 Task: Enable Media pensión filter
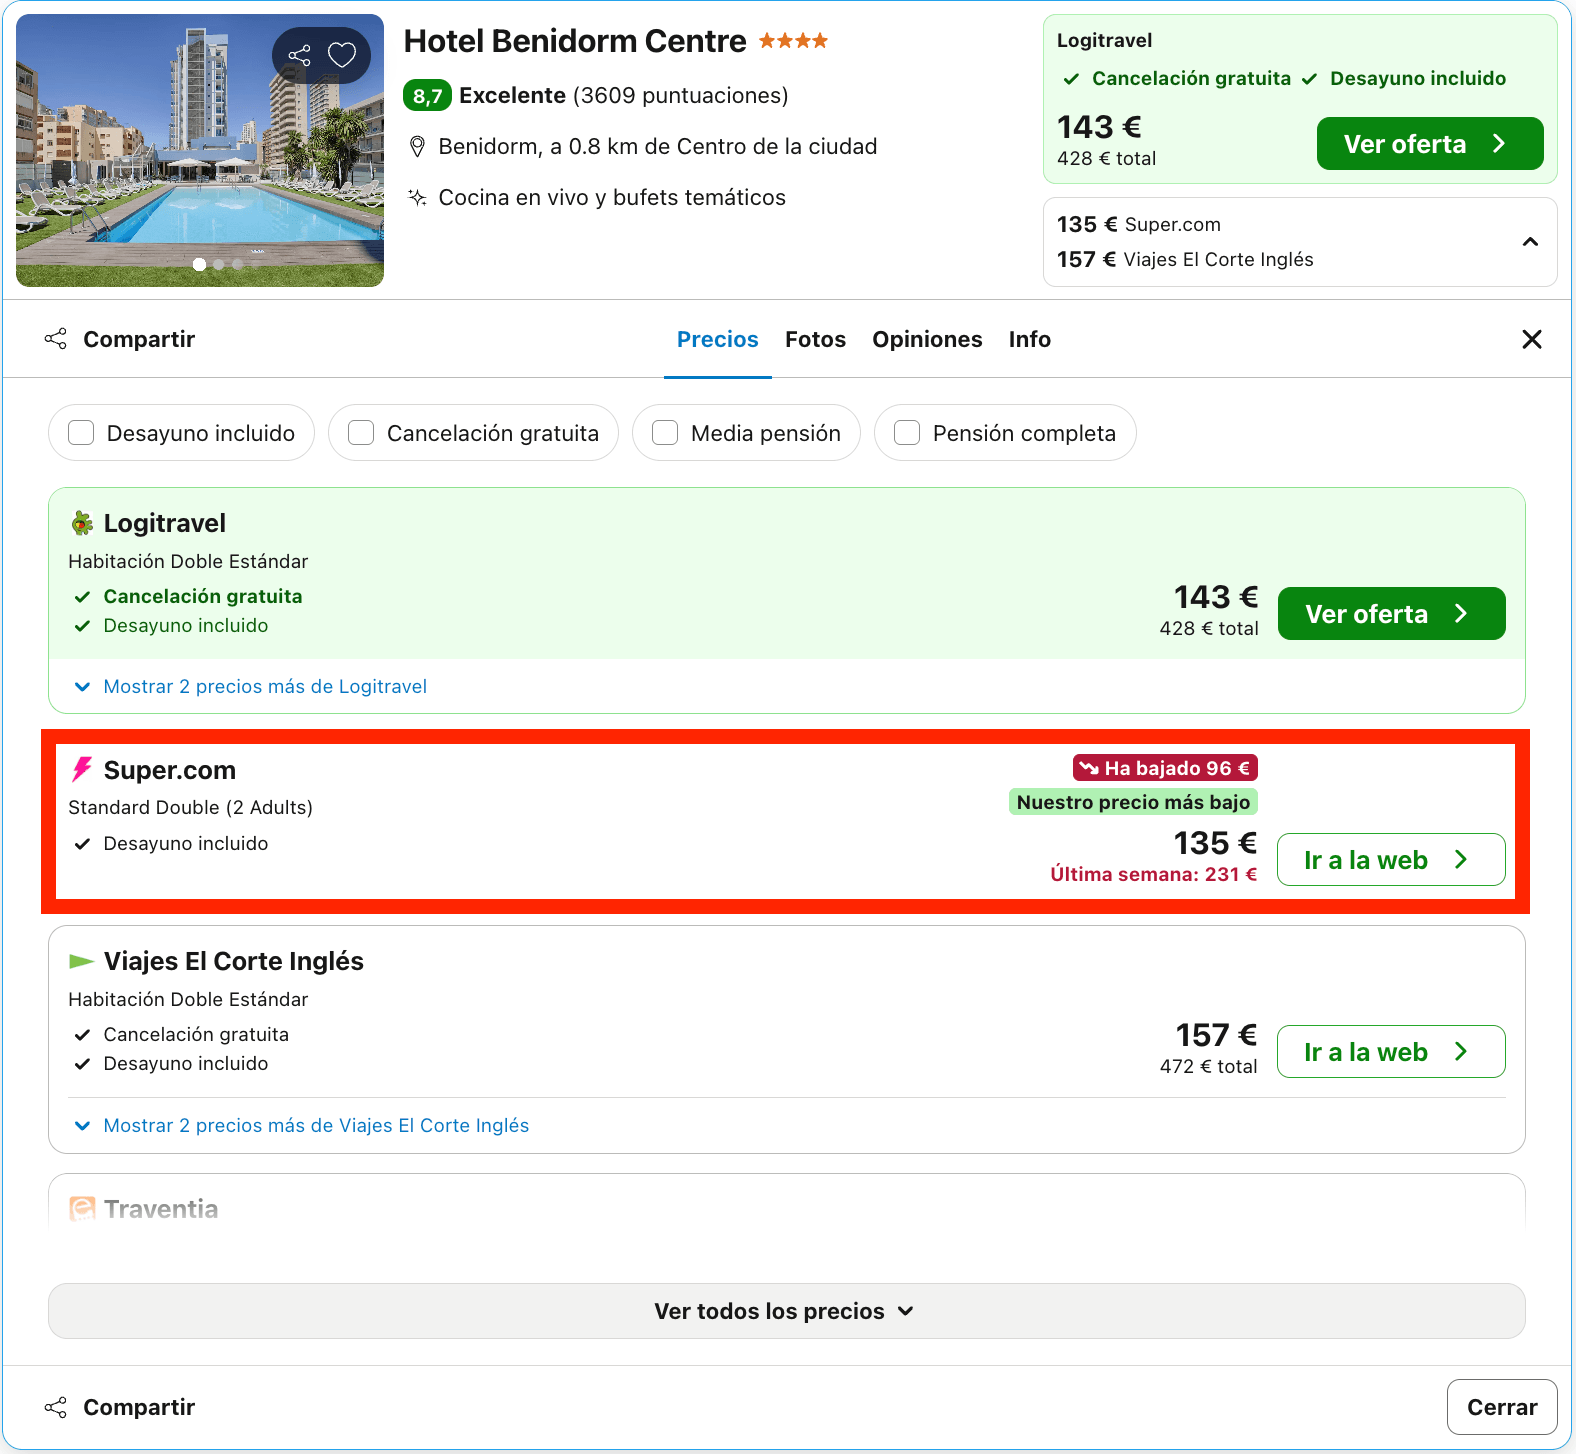click(665, 433)
